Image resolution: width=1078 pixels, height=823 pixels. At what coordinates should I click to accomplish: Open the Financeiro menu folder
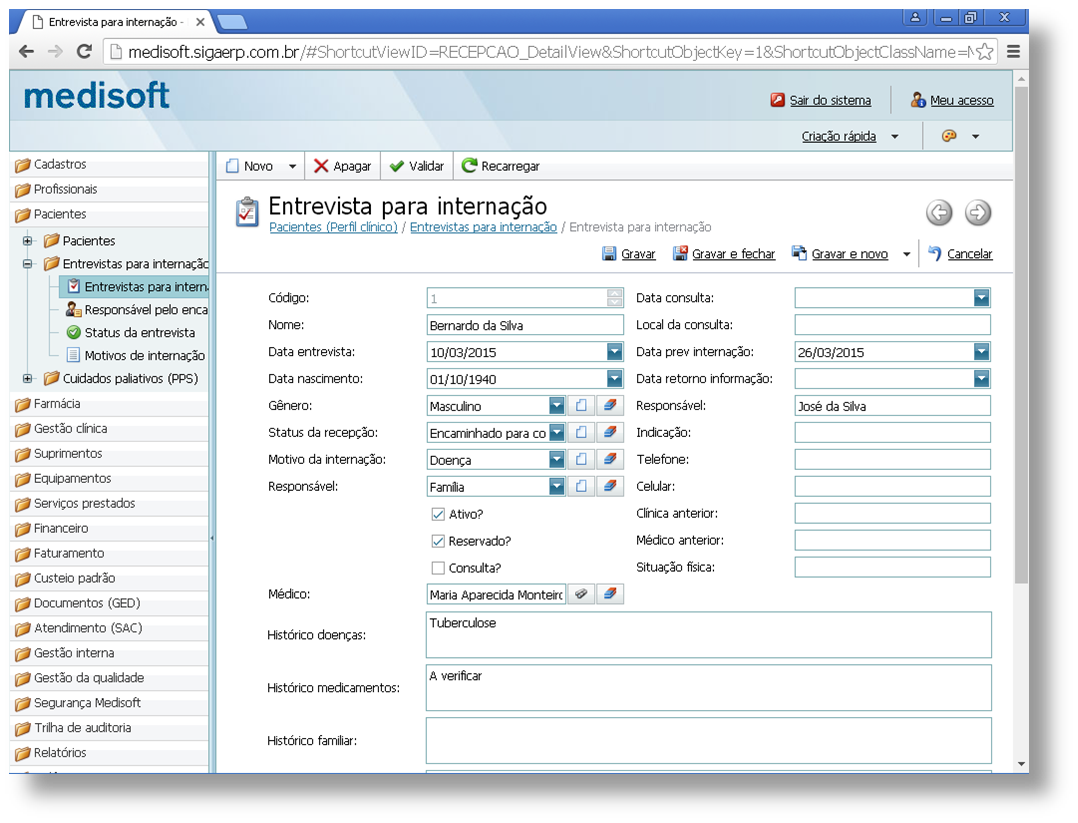pos(109,528)
